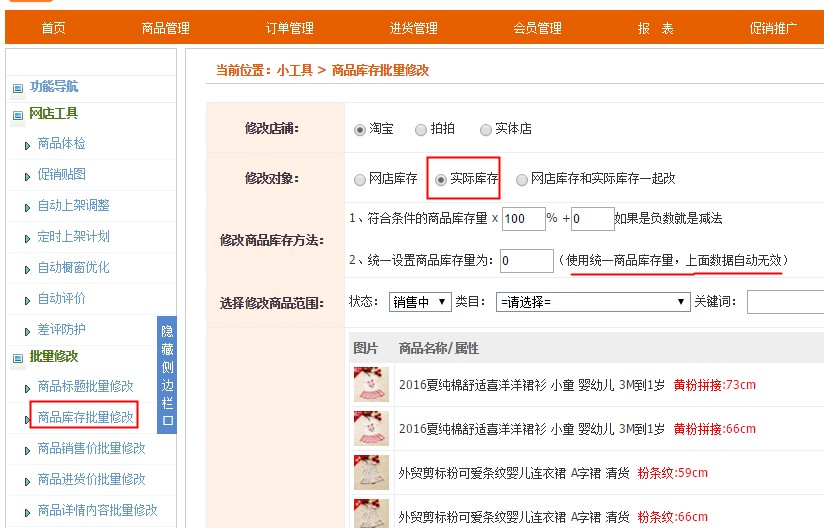The image size is (824, 528).
Task: Click the 关键词 search input box
Action: pos(785,301)
